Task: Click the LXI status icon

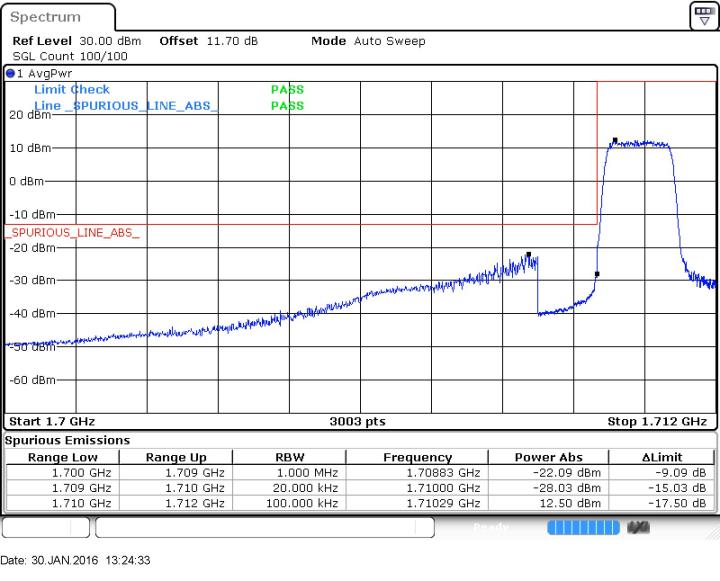Action: (x=638, y=527)
